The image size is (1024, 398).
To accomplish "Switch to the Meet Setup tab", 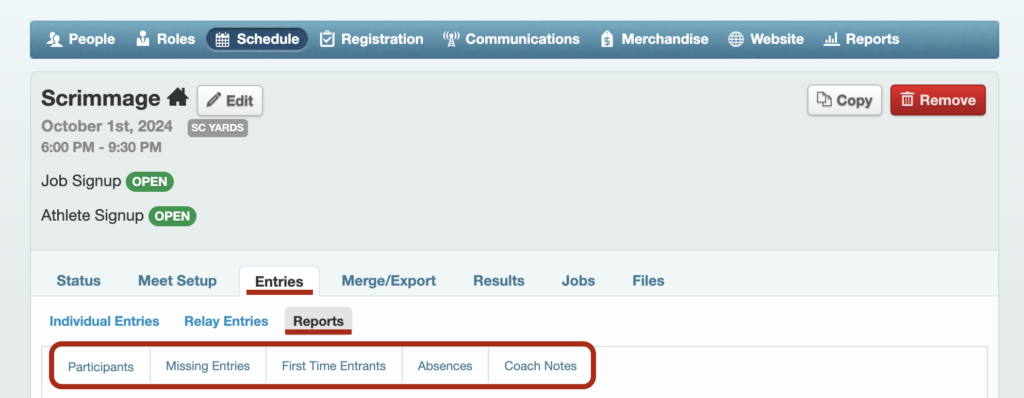I will click(177, 281).
